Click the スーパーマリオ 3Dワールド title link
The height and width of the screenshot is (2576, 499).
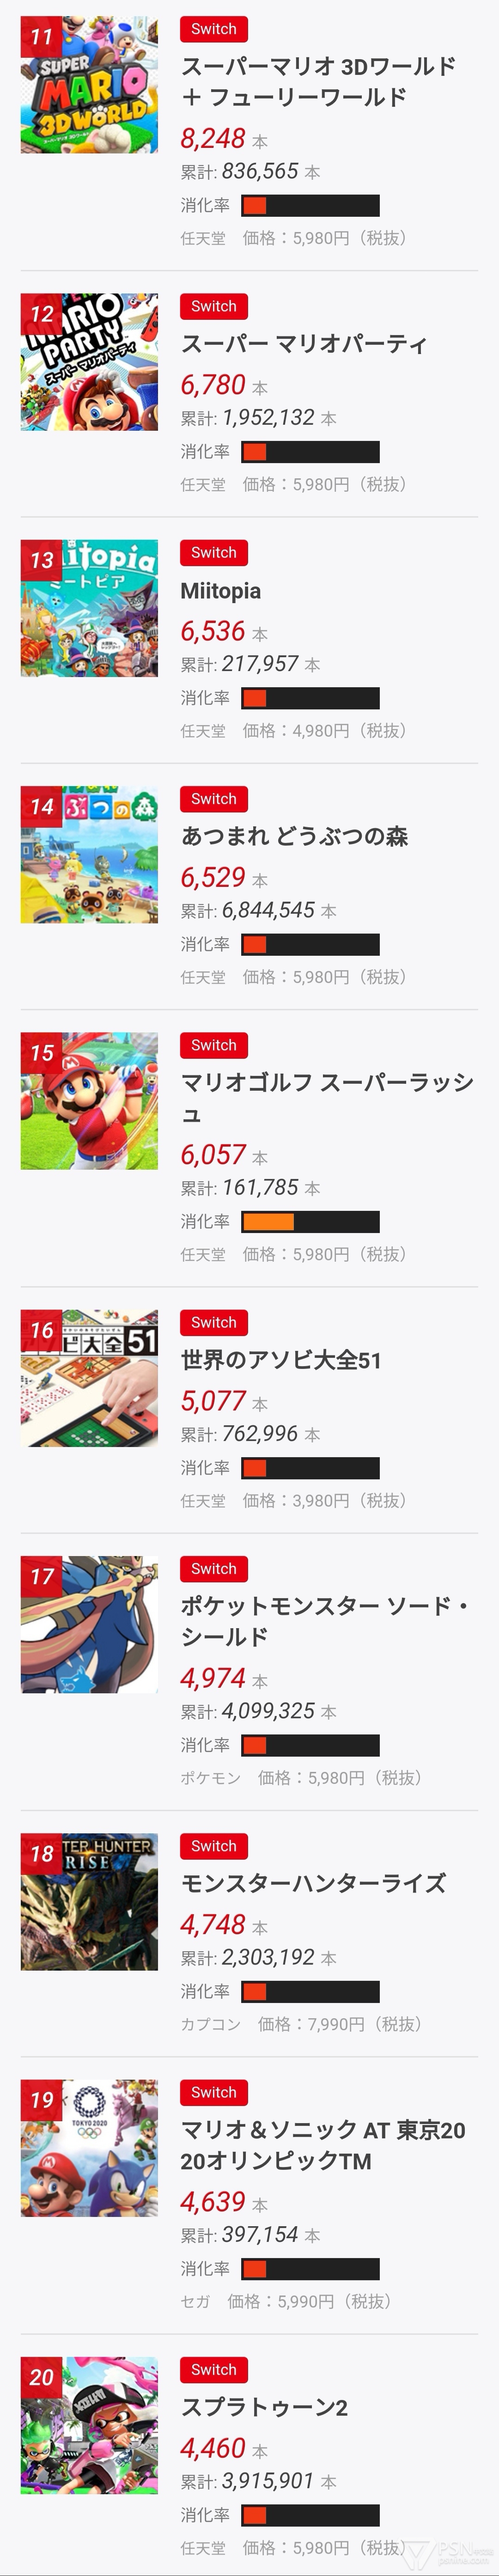coord(318,81)
